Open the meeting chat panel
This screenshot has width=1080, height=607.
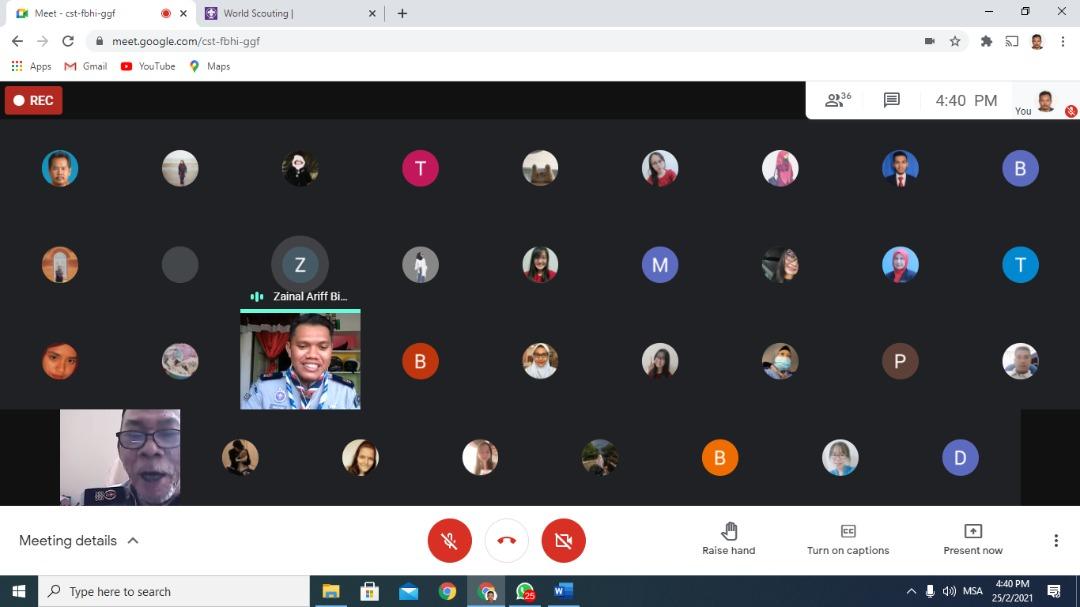(x=891, y=100)
